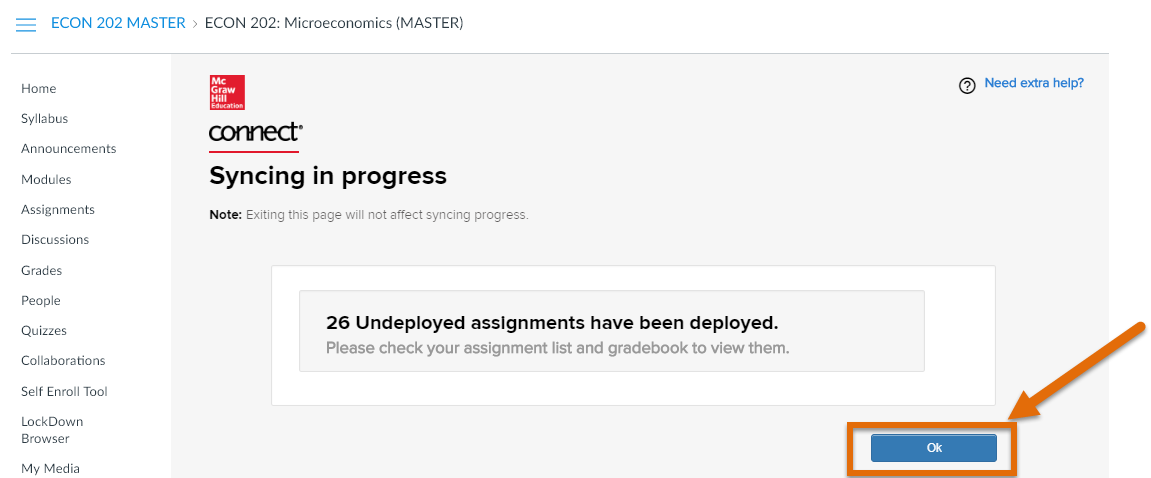The image size is (1151, 478).
Task: Open the People page
Action: pyautogui.click(x=40, y=300)
